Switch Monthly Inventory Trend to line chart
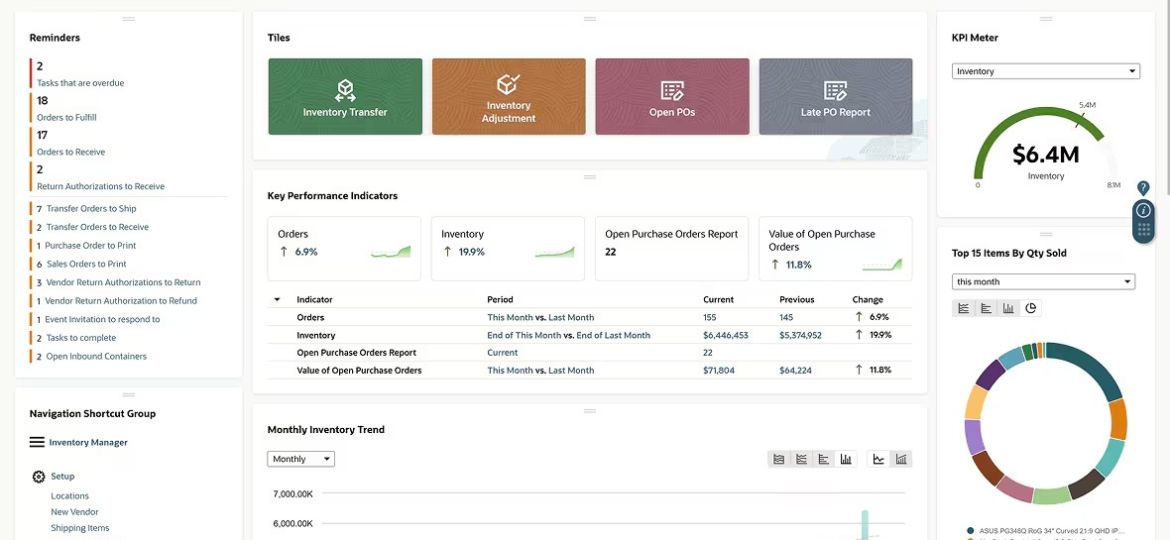 click(801, 459)
